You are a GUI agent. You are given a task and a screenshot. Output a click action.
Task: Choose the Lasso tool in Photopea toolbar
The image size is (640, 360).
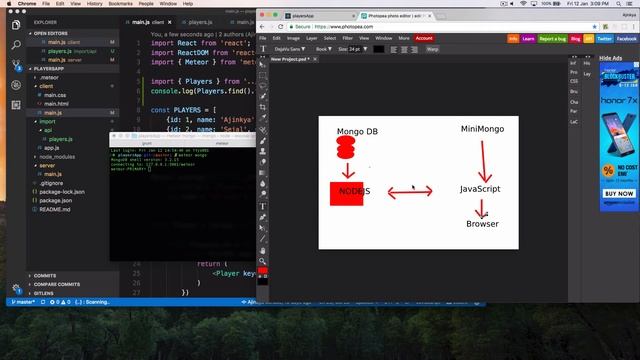coord(262,86)
